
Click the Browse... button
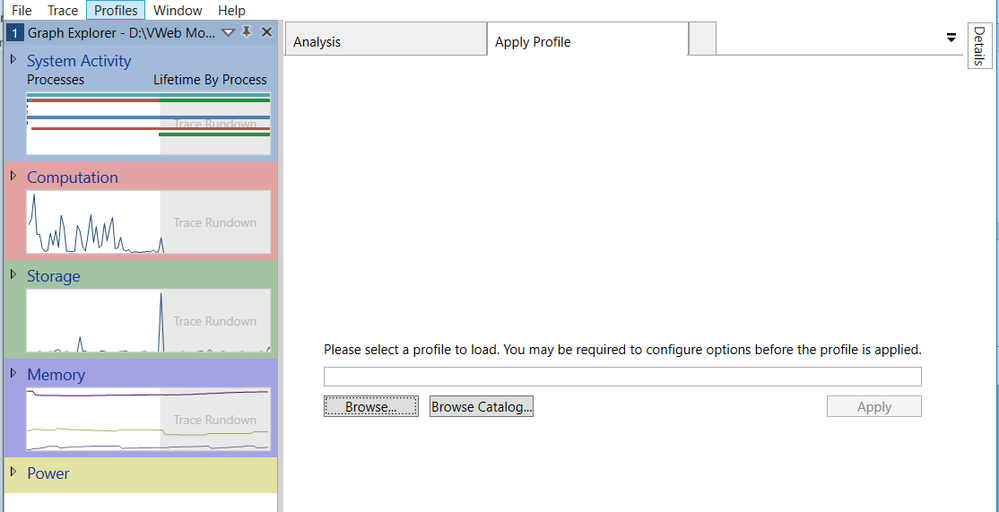[371, 406]
